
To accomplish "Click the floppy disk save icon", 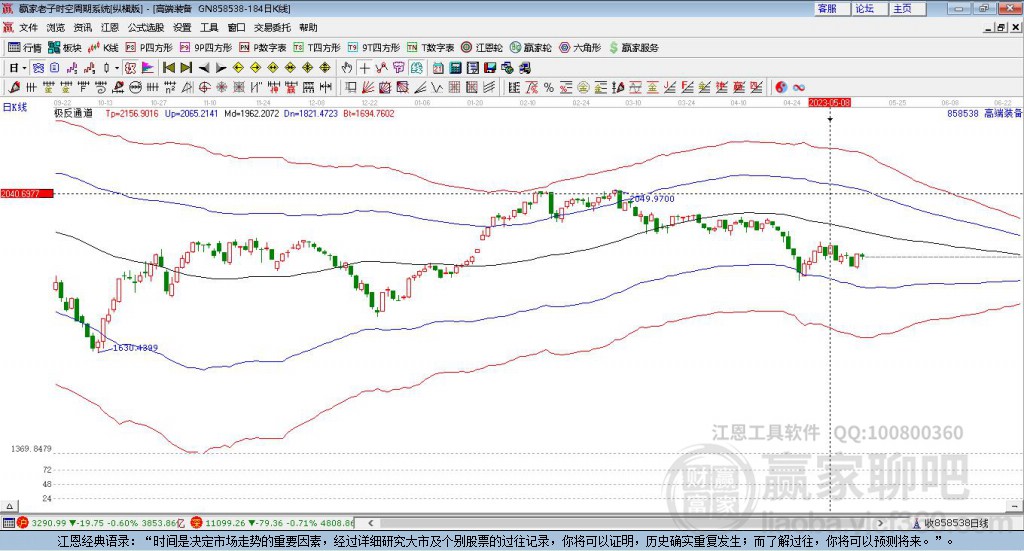I will (x=490, y=68).
